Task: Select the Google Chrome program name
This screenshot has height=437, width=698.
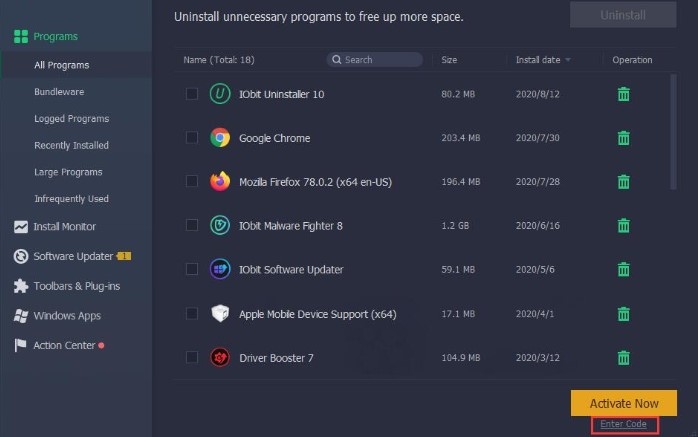Action: pyautogui.click(x=275, y=138)
